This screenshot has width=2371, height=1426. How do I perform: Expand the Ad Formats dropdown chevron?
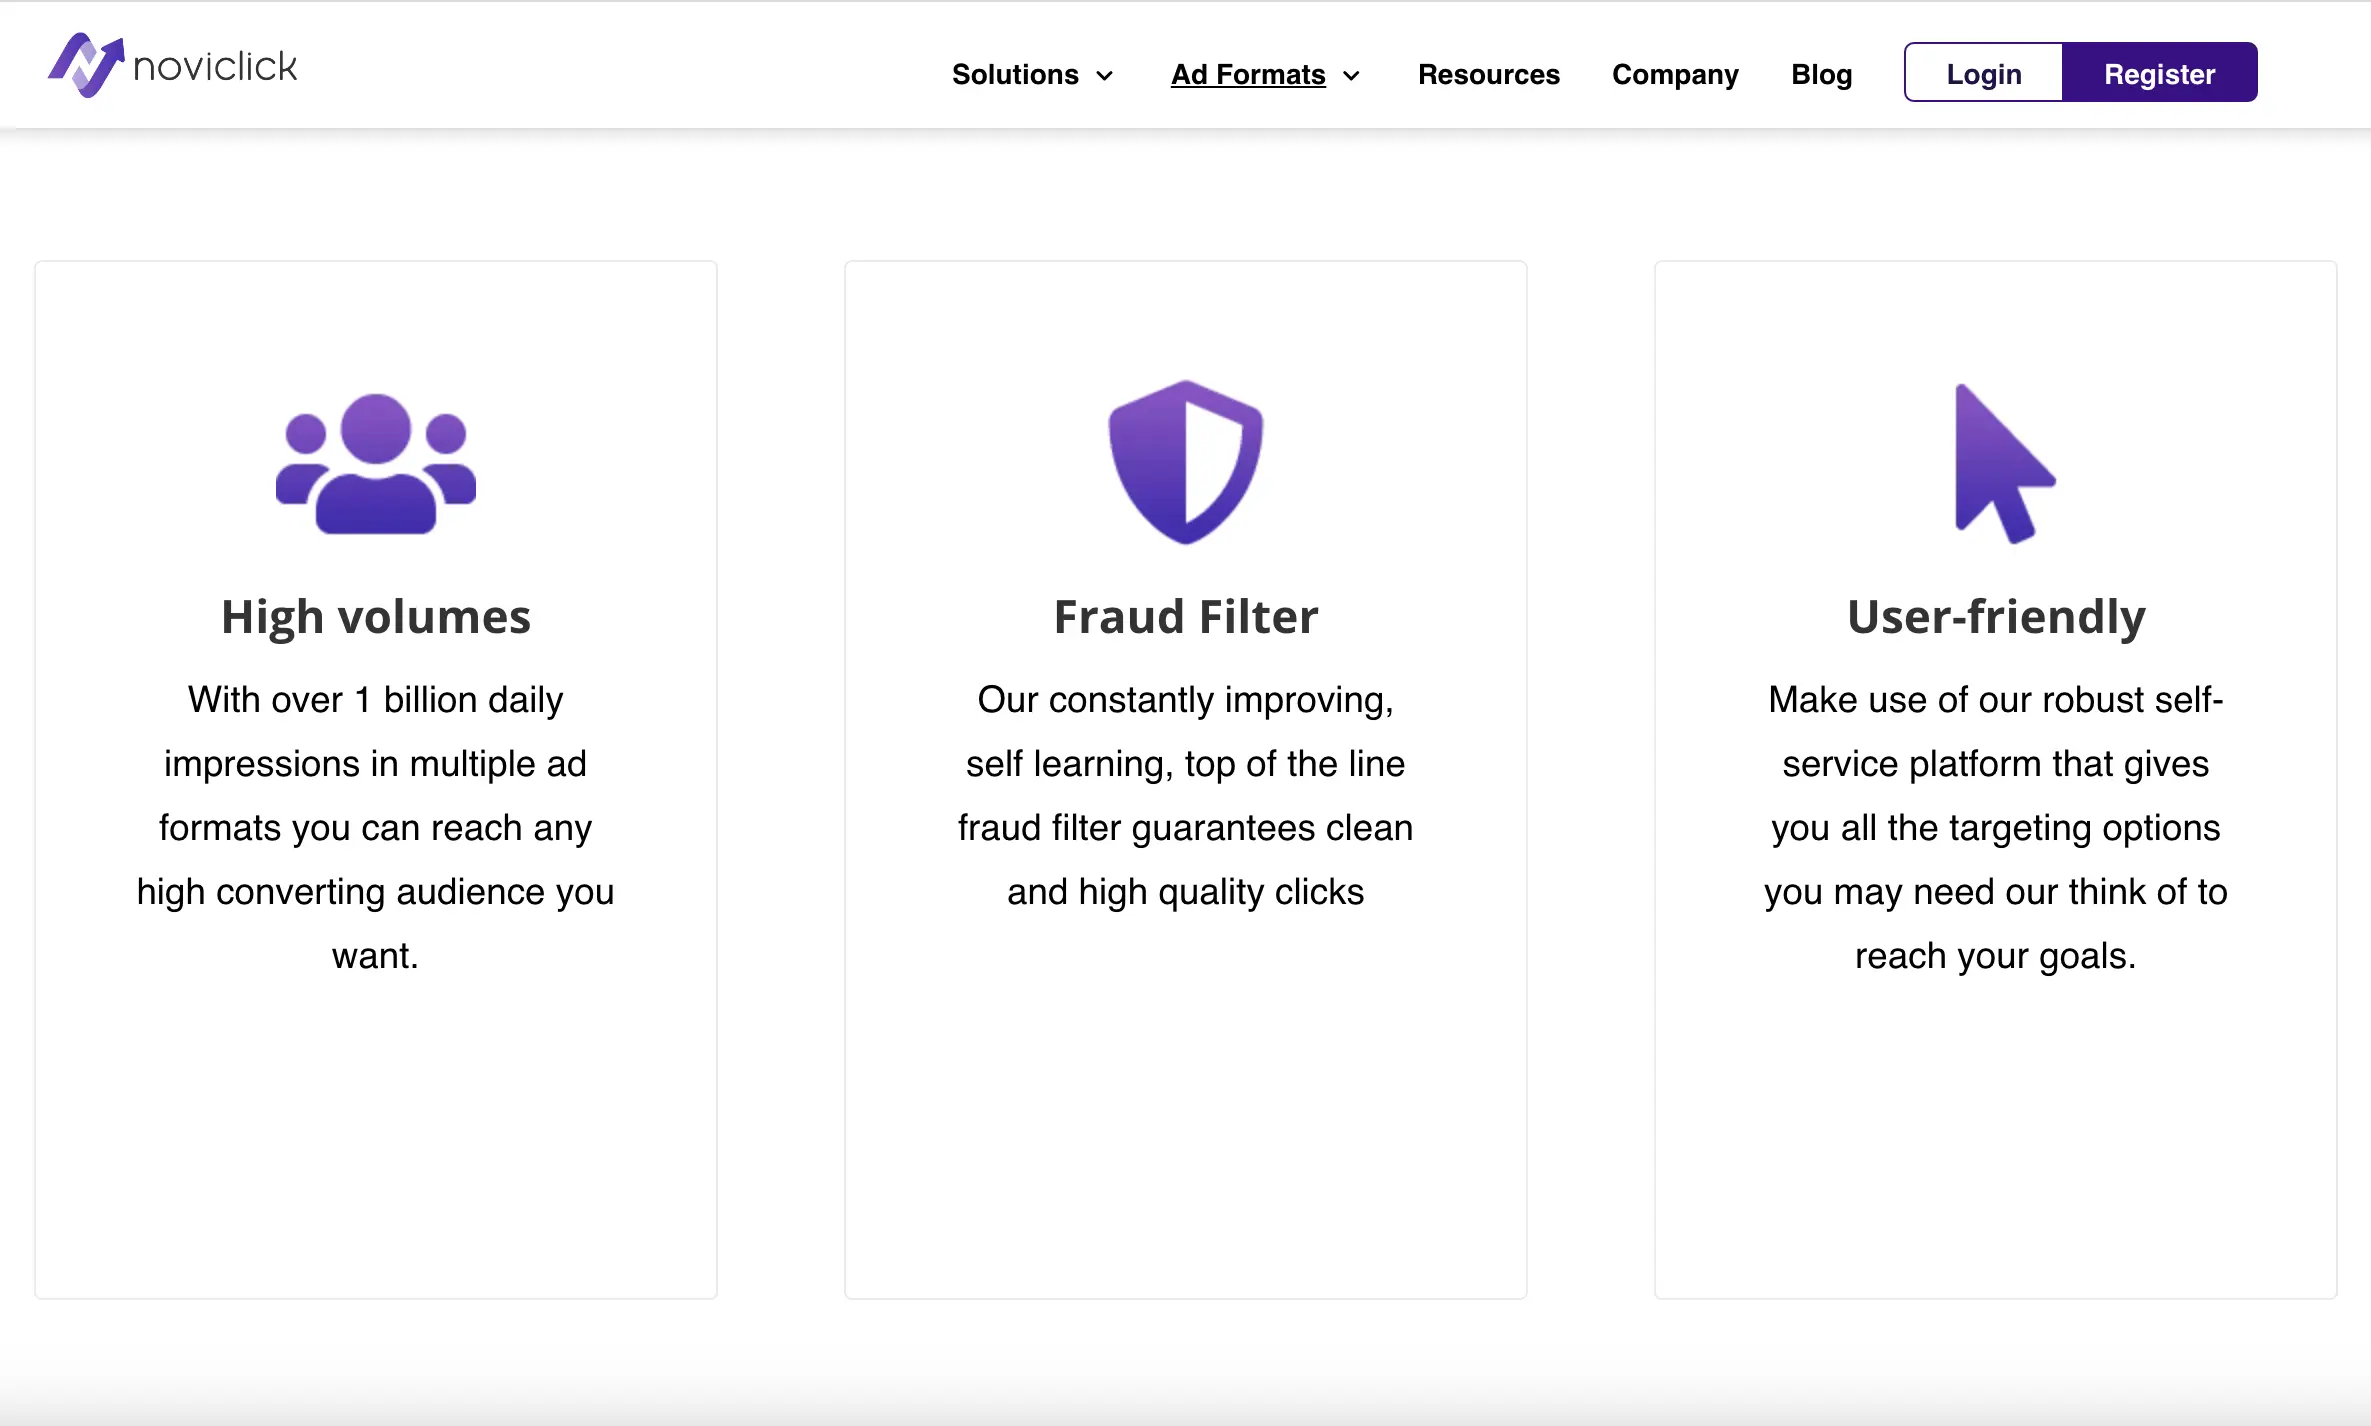[x=1351, y=76]
